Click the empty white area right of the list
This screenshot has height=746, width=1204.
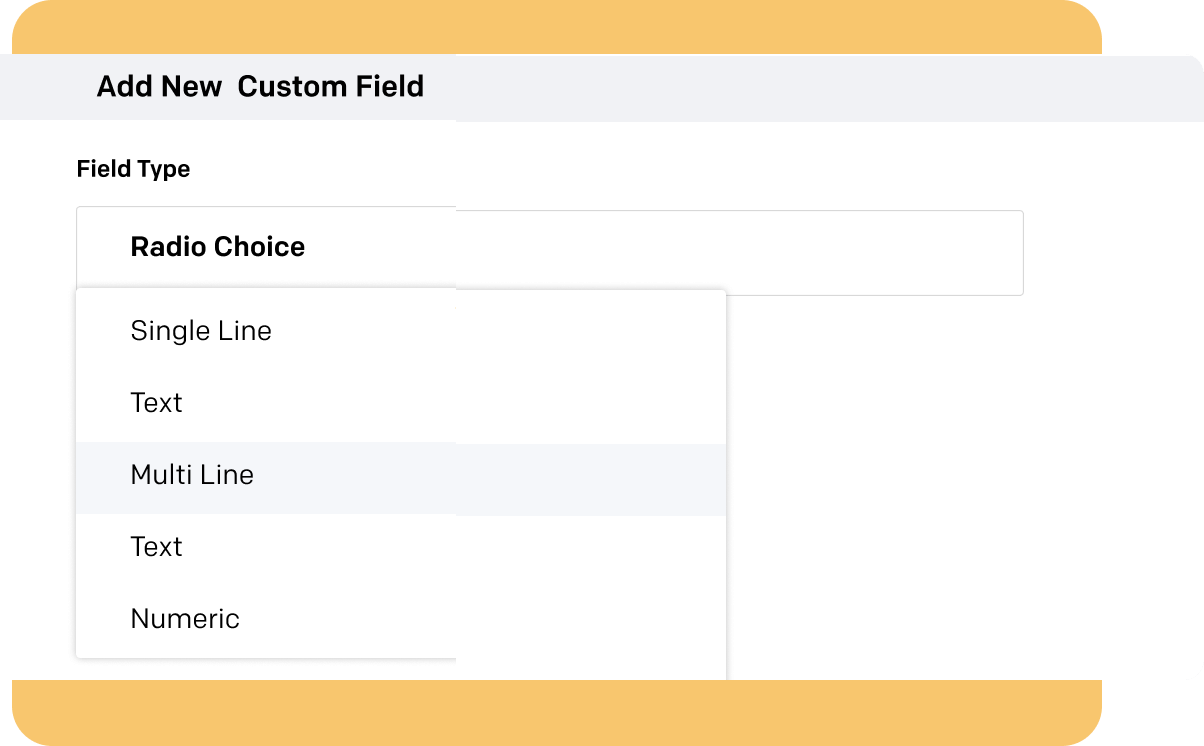click(900, 480)
